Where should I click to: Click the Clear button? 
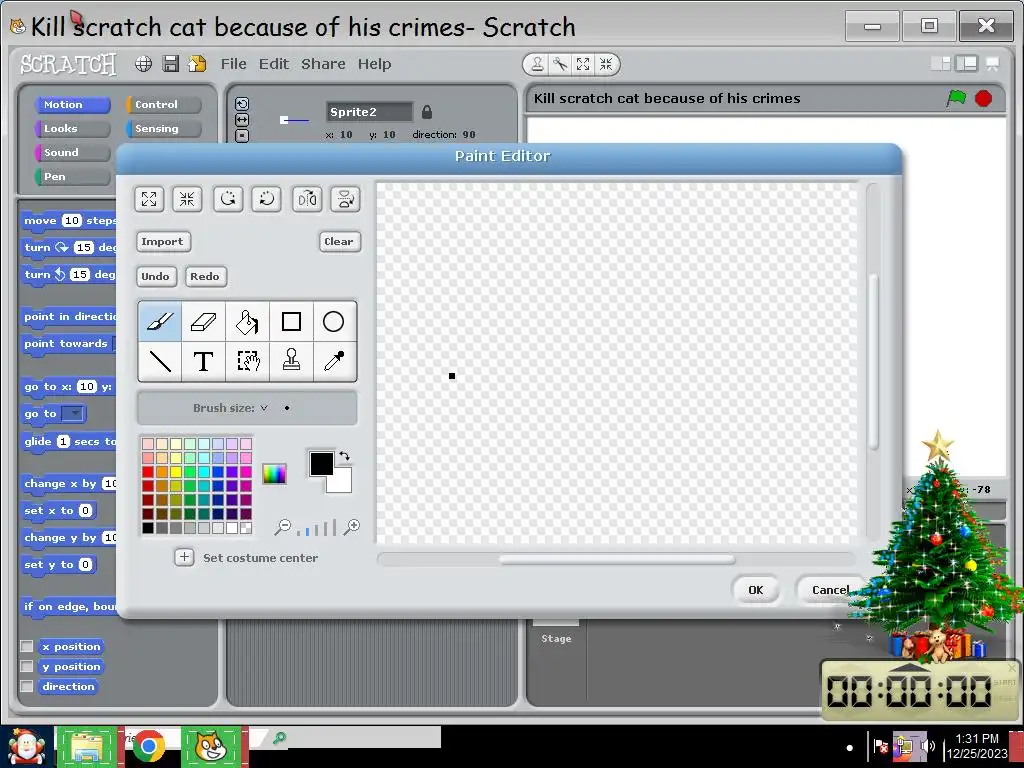339,242
